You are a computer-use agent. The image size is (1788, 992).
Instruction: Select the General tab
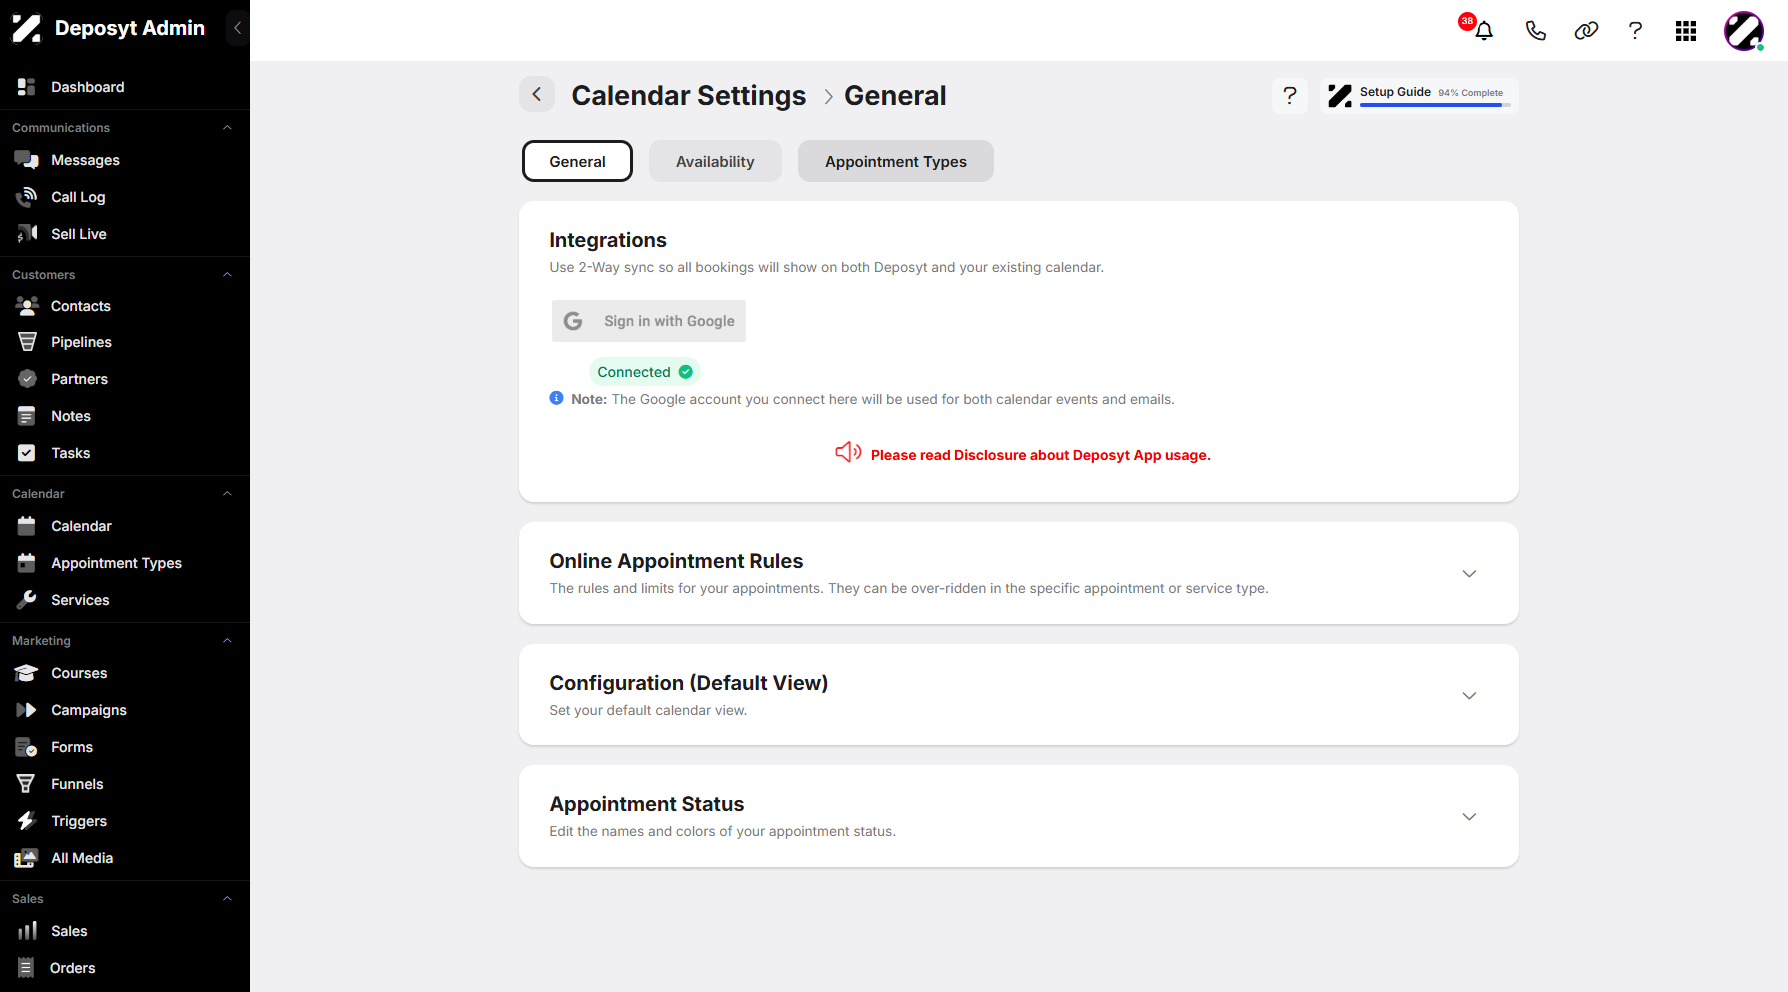(x=577, y=161)
